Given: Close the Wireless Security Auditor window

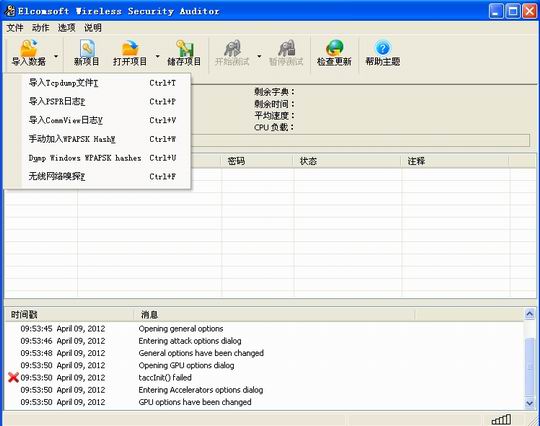Looking at the screenshot, I should (529, 11).
